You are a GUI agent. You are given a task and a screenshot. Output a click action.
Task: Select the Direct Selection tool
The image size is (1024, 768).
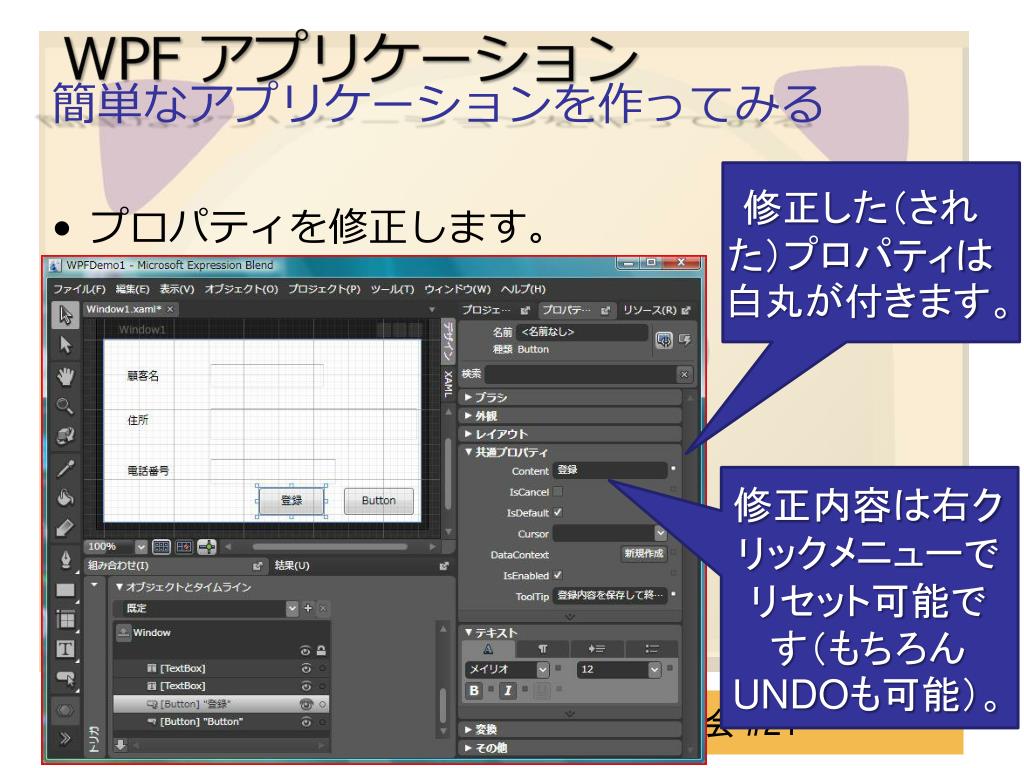(x=65, y=345)
